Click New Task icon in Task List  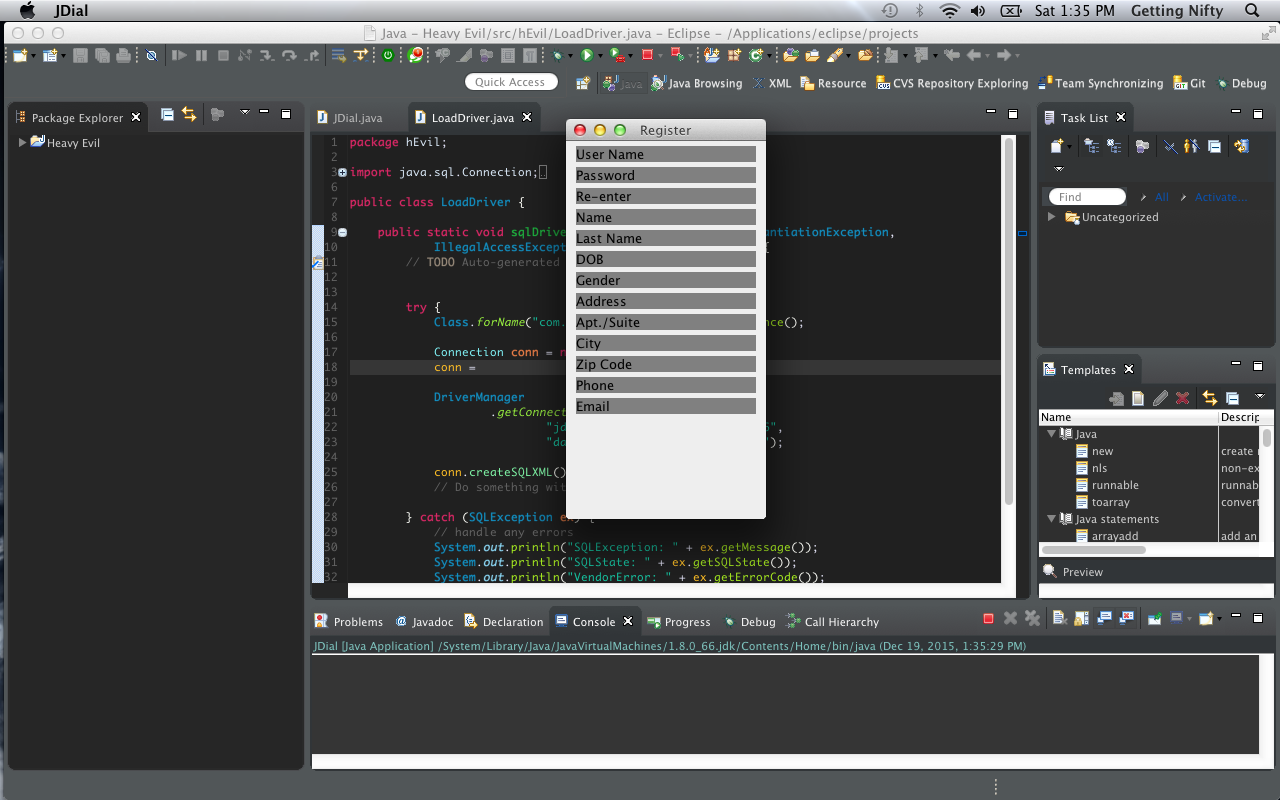click(1056, 146)
